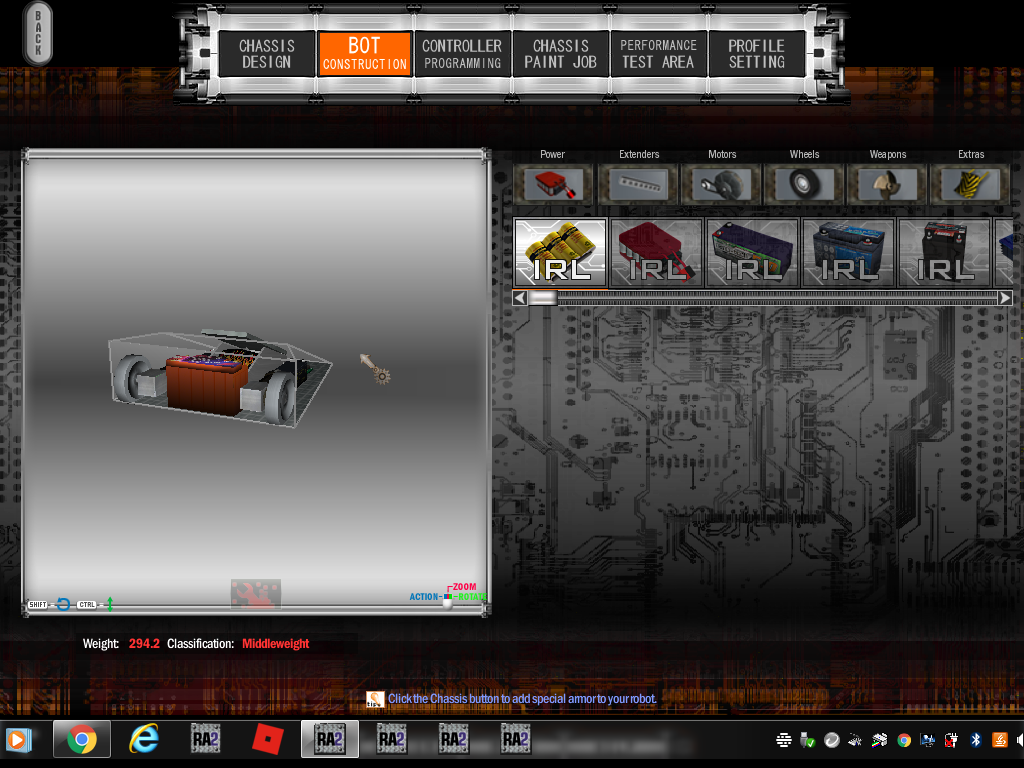Screen dimensions: 1024x768
Task: Select the Weapons category icon
Action: click(888, 184)
